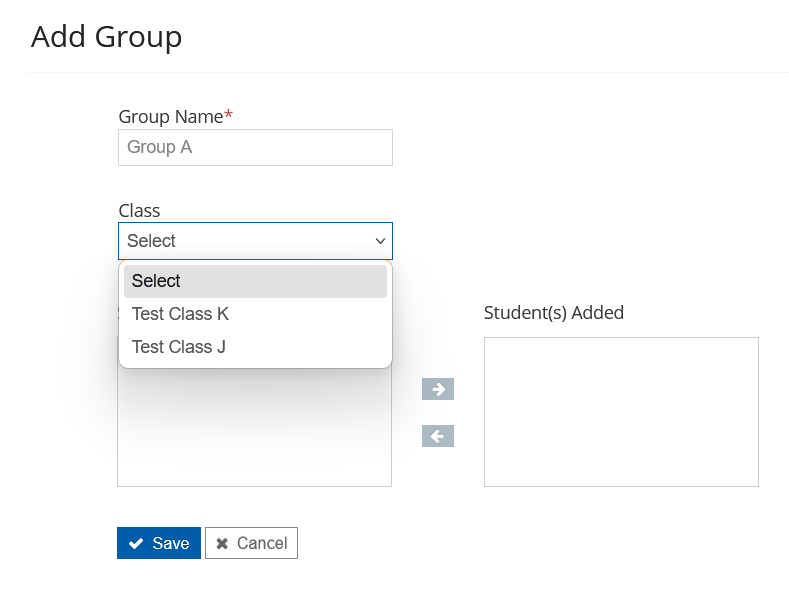Image resolution: width=789 pixels, height=590 pixels.
Task: Select Test Class K from list
Action: 181,314
